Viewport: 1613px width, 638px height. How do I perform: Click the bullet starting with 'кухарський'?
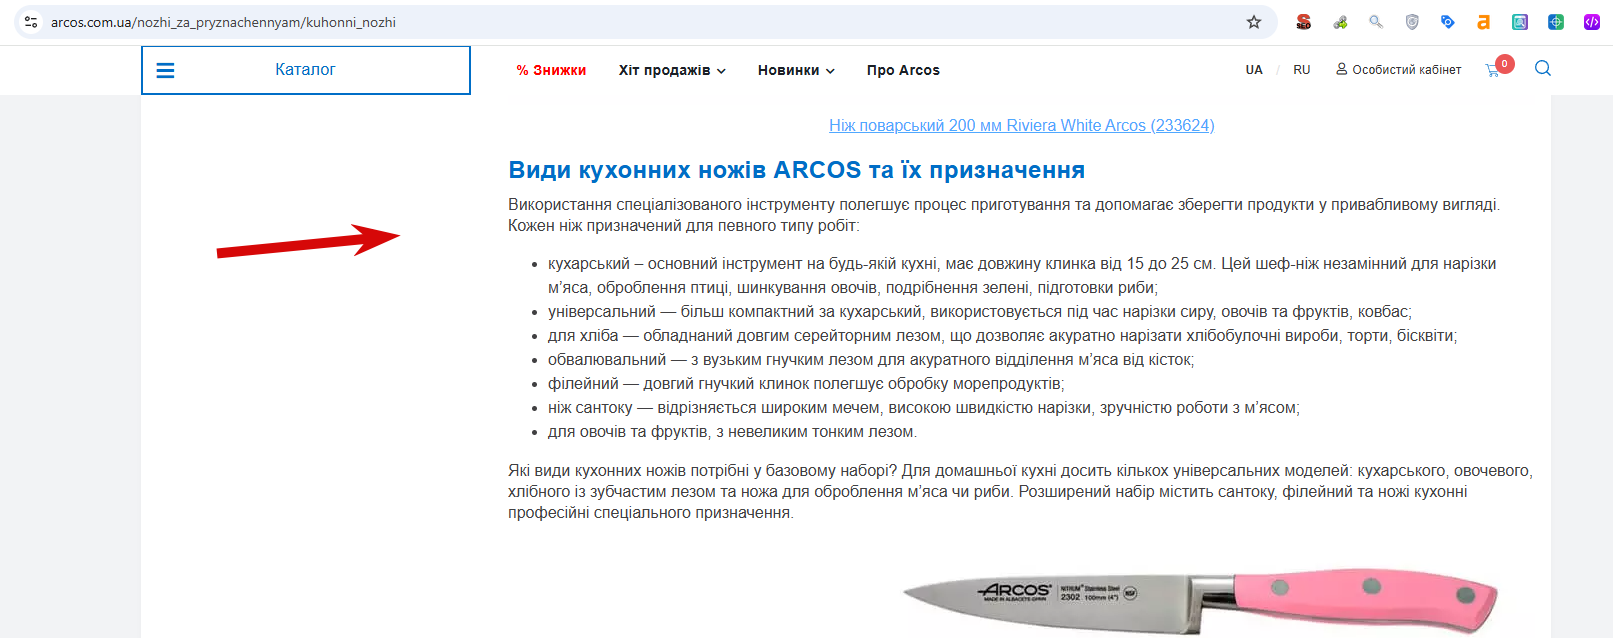click(1022, 276)
